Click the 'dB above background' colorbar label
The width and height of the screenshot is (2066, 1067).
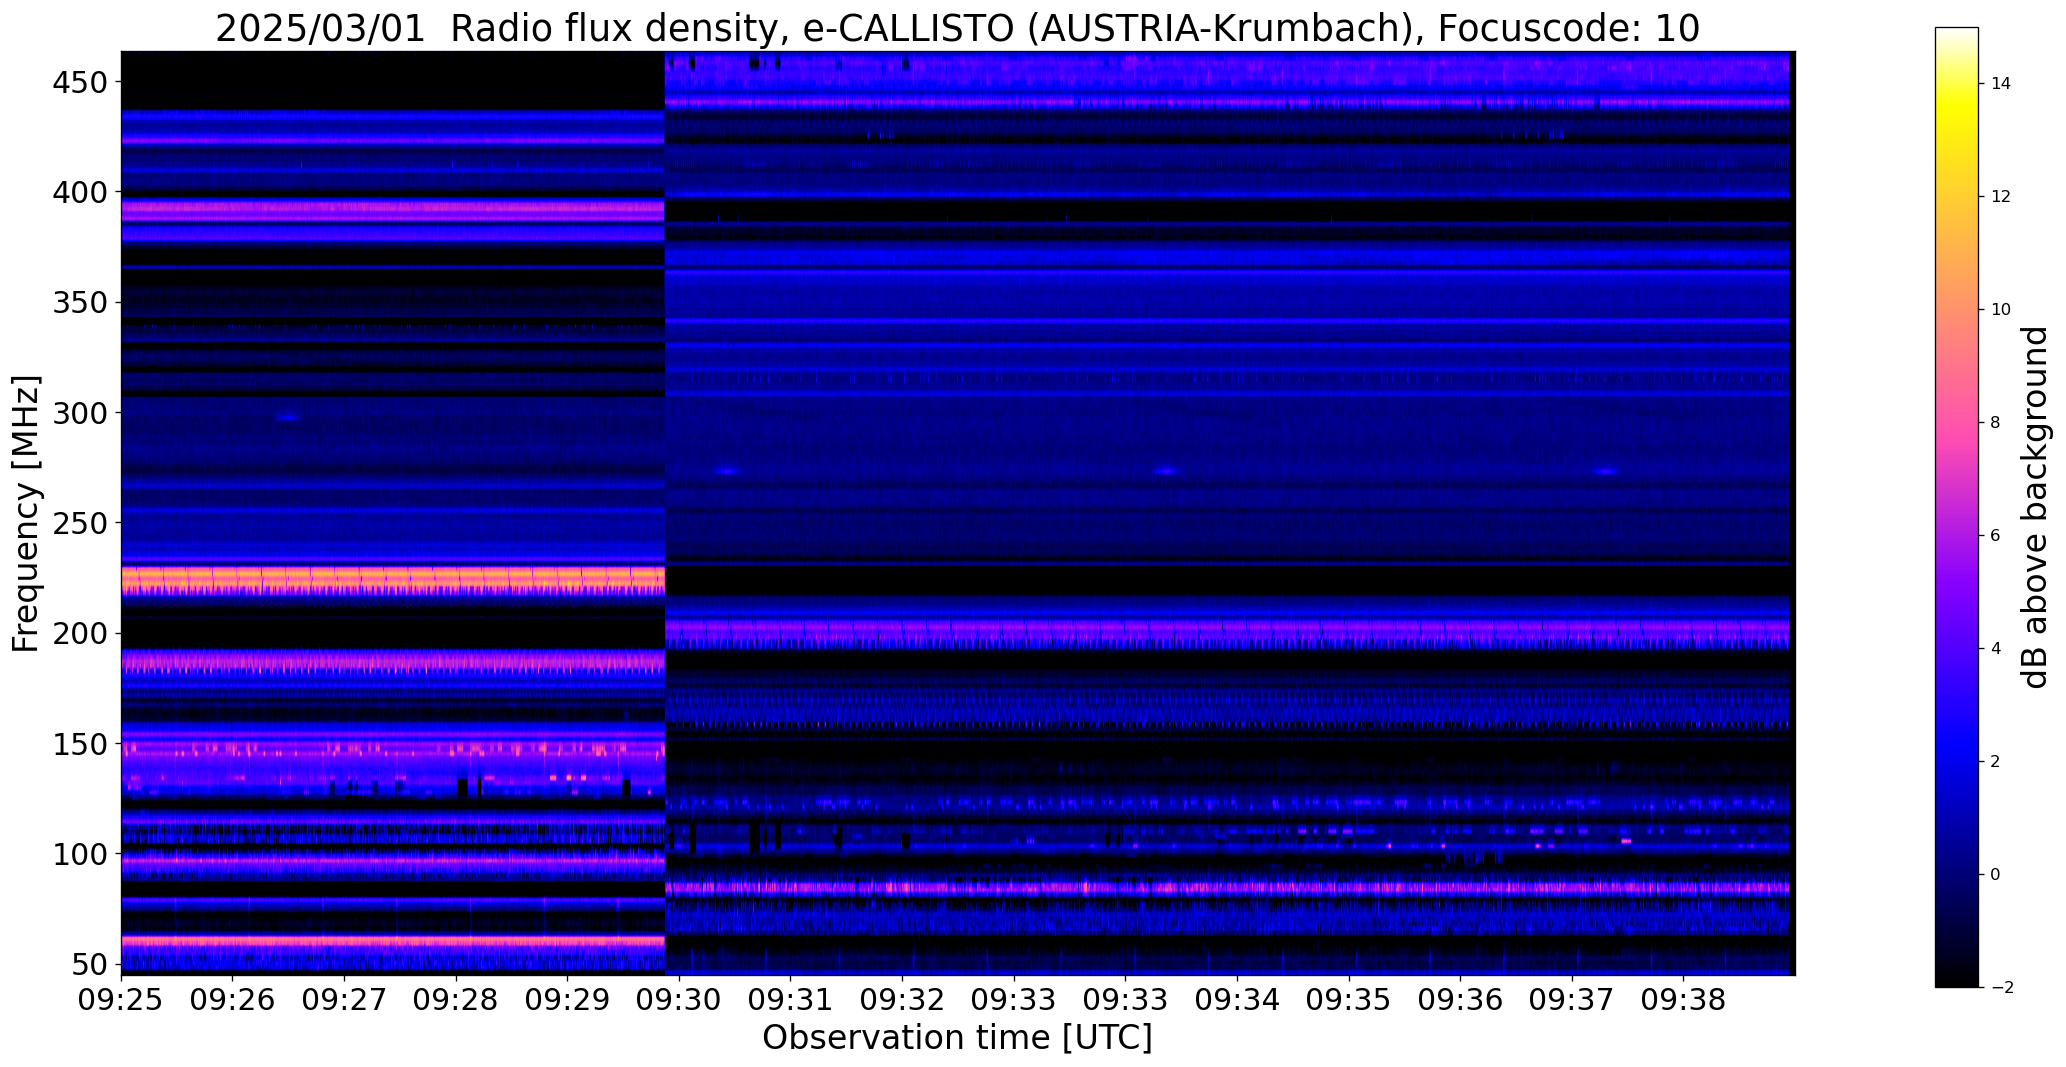click(x=2035, y=507)
